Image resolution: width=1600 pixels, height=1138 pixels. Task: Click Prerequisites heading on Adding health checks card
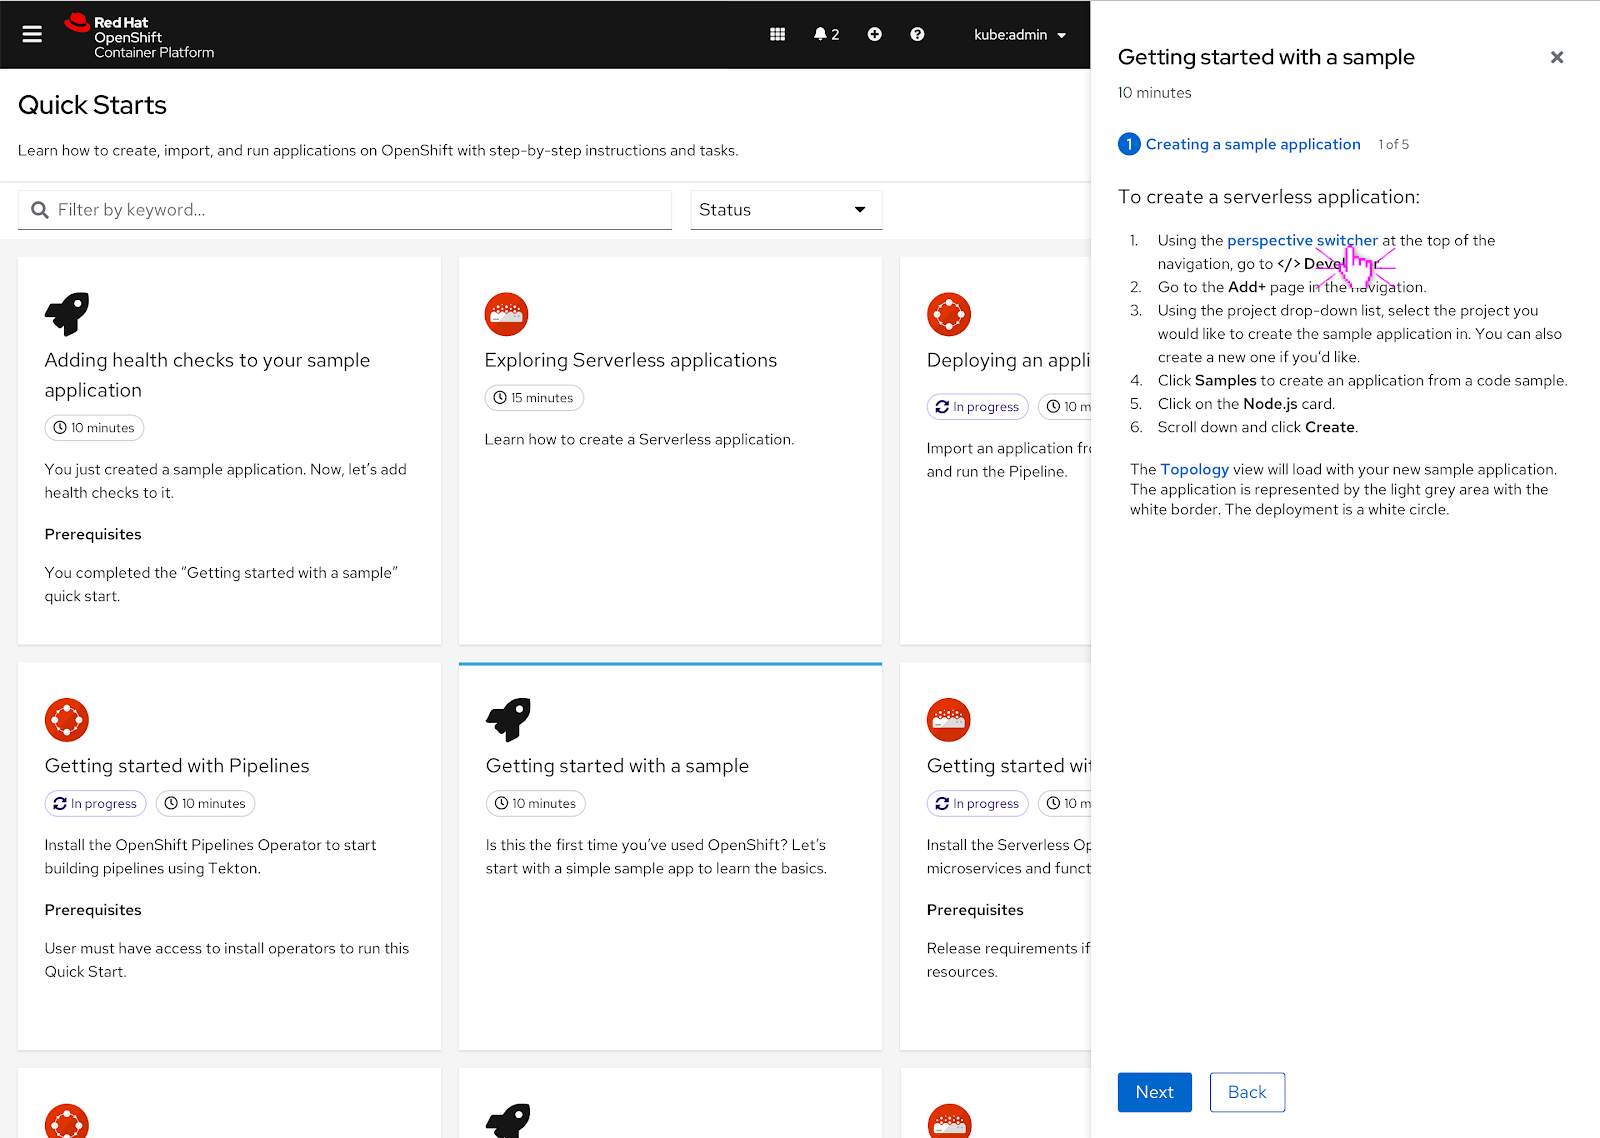[93, 535]
